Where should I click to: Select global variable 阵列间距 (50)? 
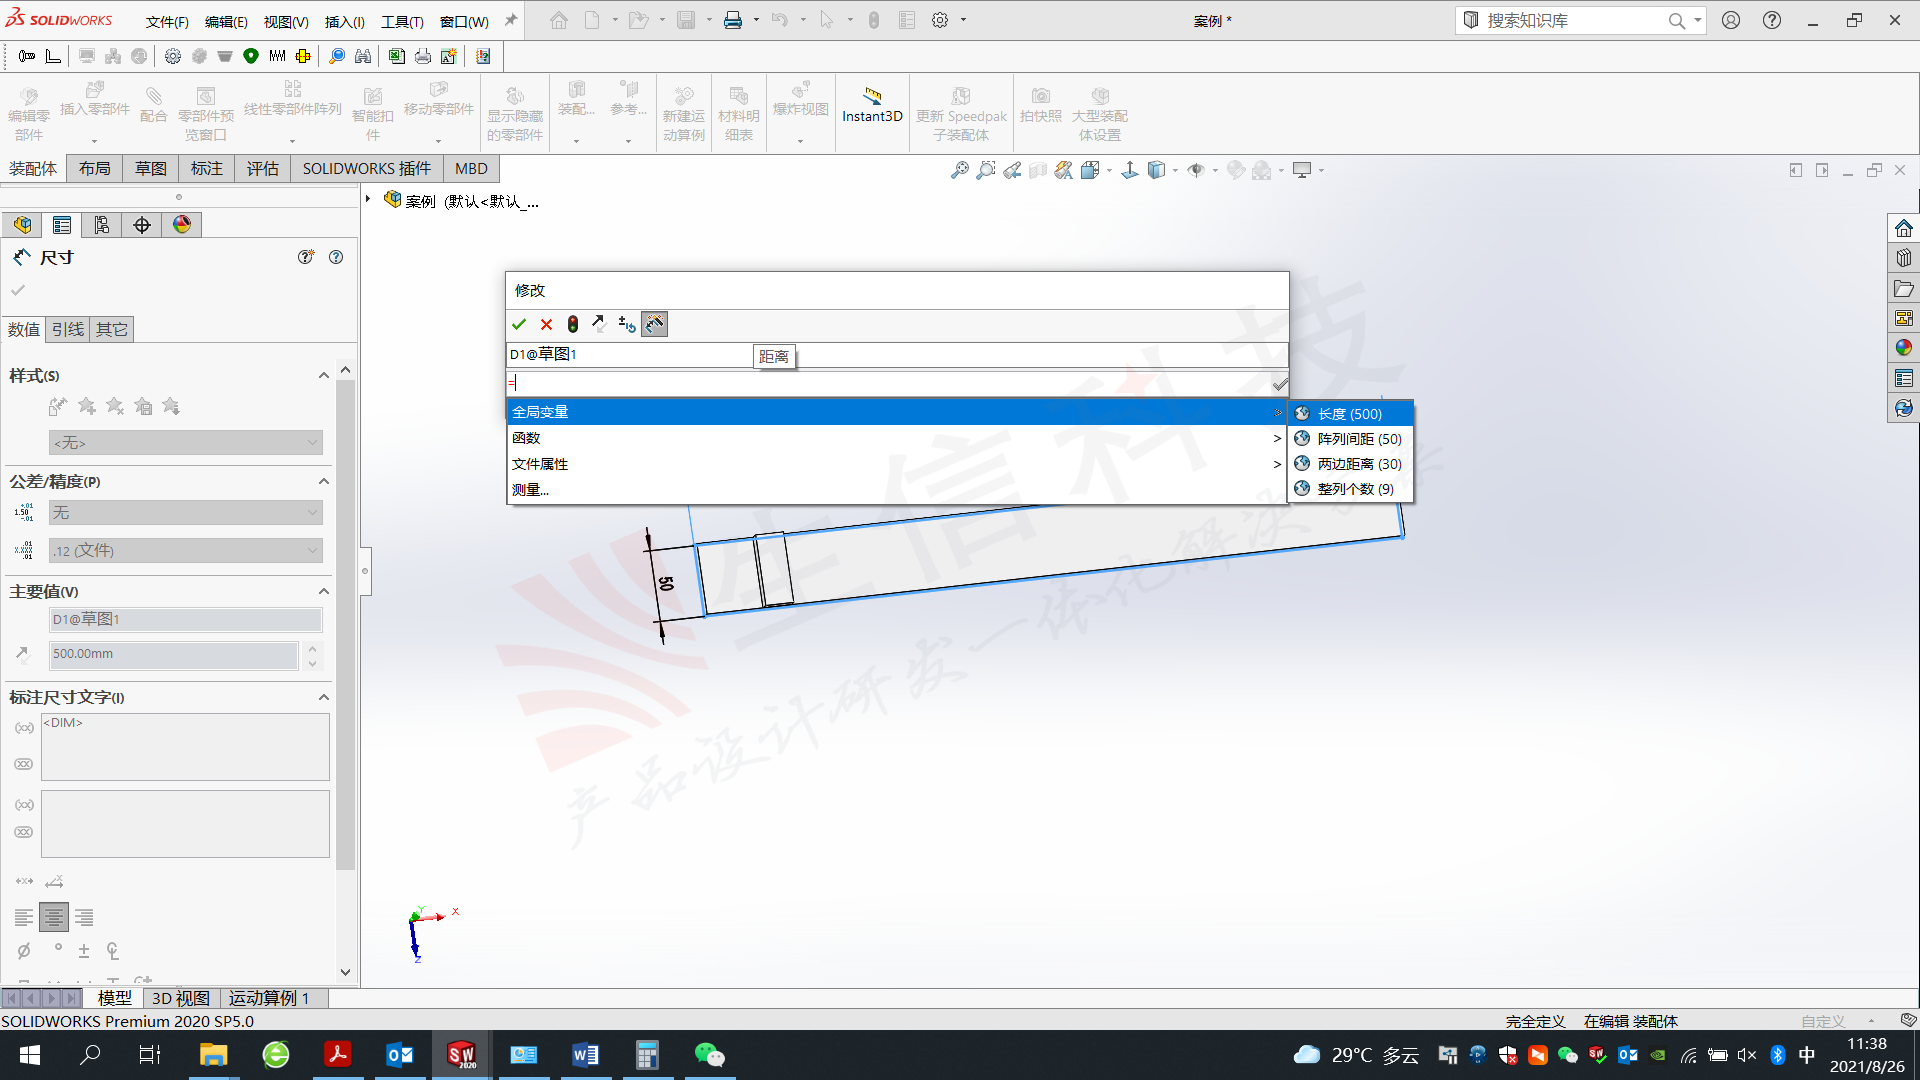(1350, 438)
